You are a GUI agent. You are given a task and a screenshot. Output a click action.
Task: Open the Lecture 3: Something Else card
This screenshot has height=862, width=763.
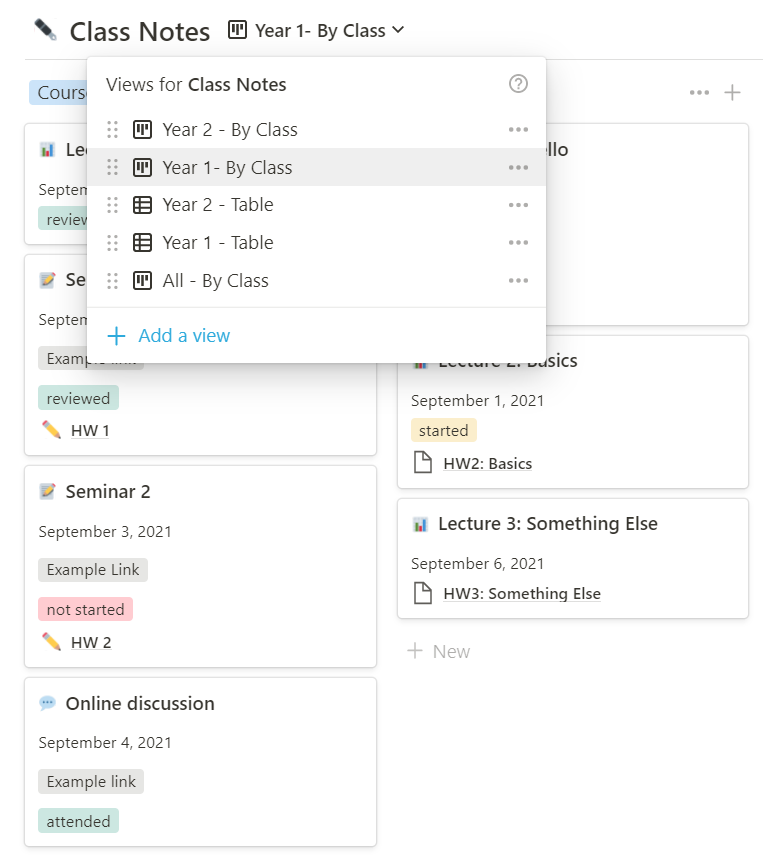pos(547,524)
